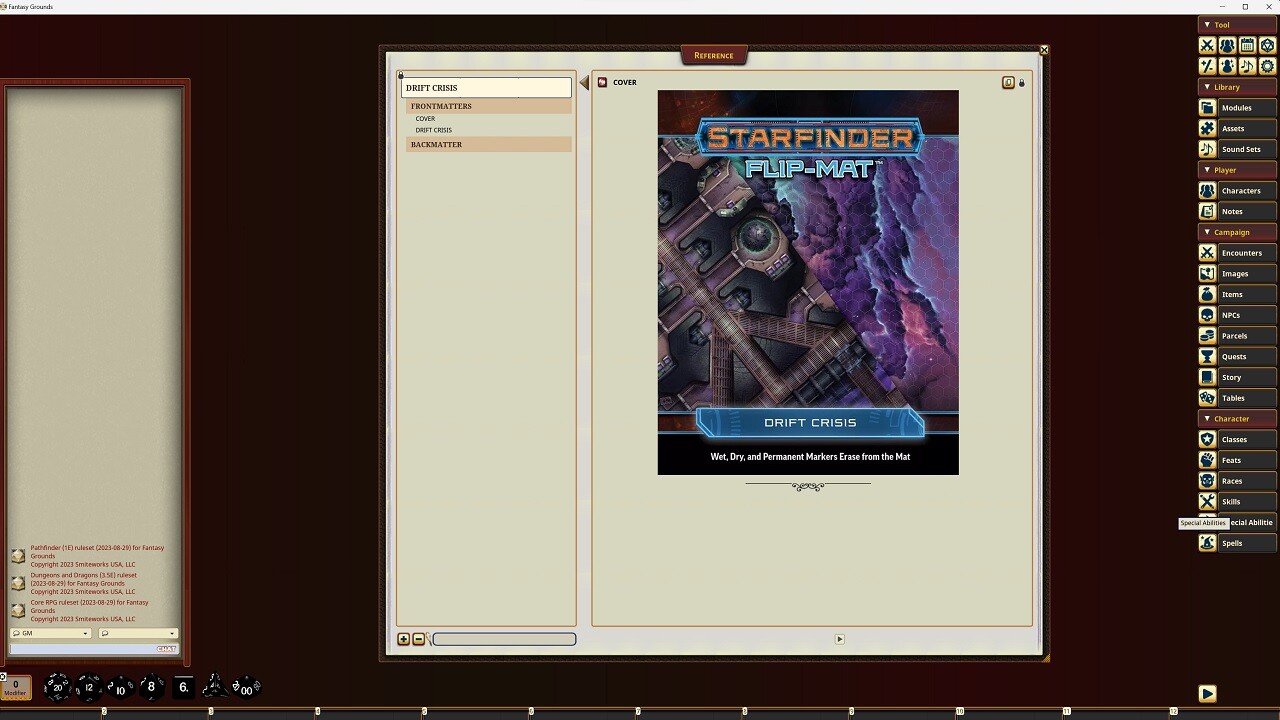Toggle the page view icon beside the lock

click(x=1008, y=82)
